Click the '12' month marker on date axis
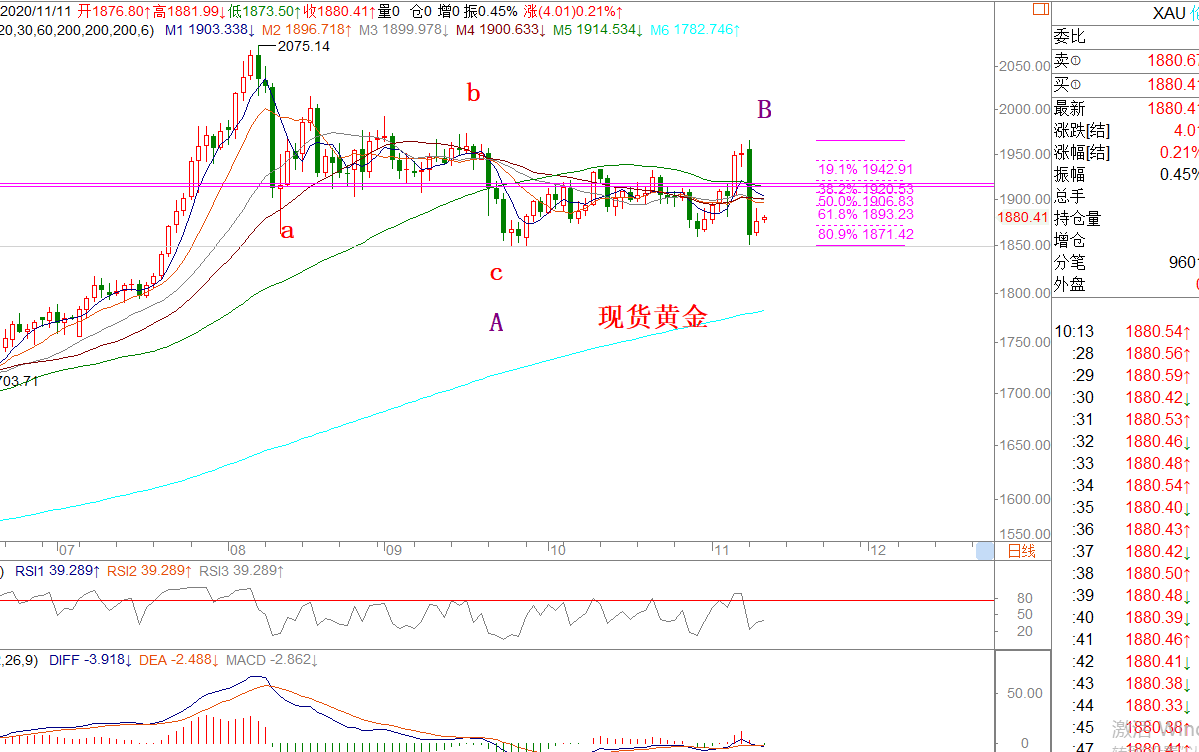 [x=877, y=550]
